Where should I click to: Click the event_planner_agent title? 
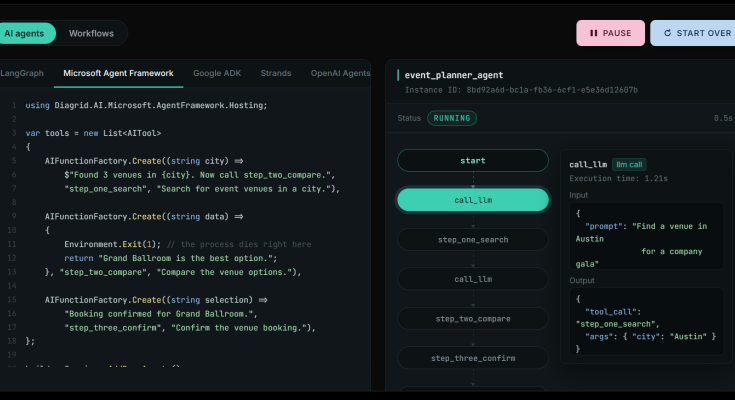[454, 75]
